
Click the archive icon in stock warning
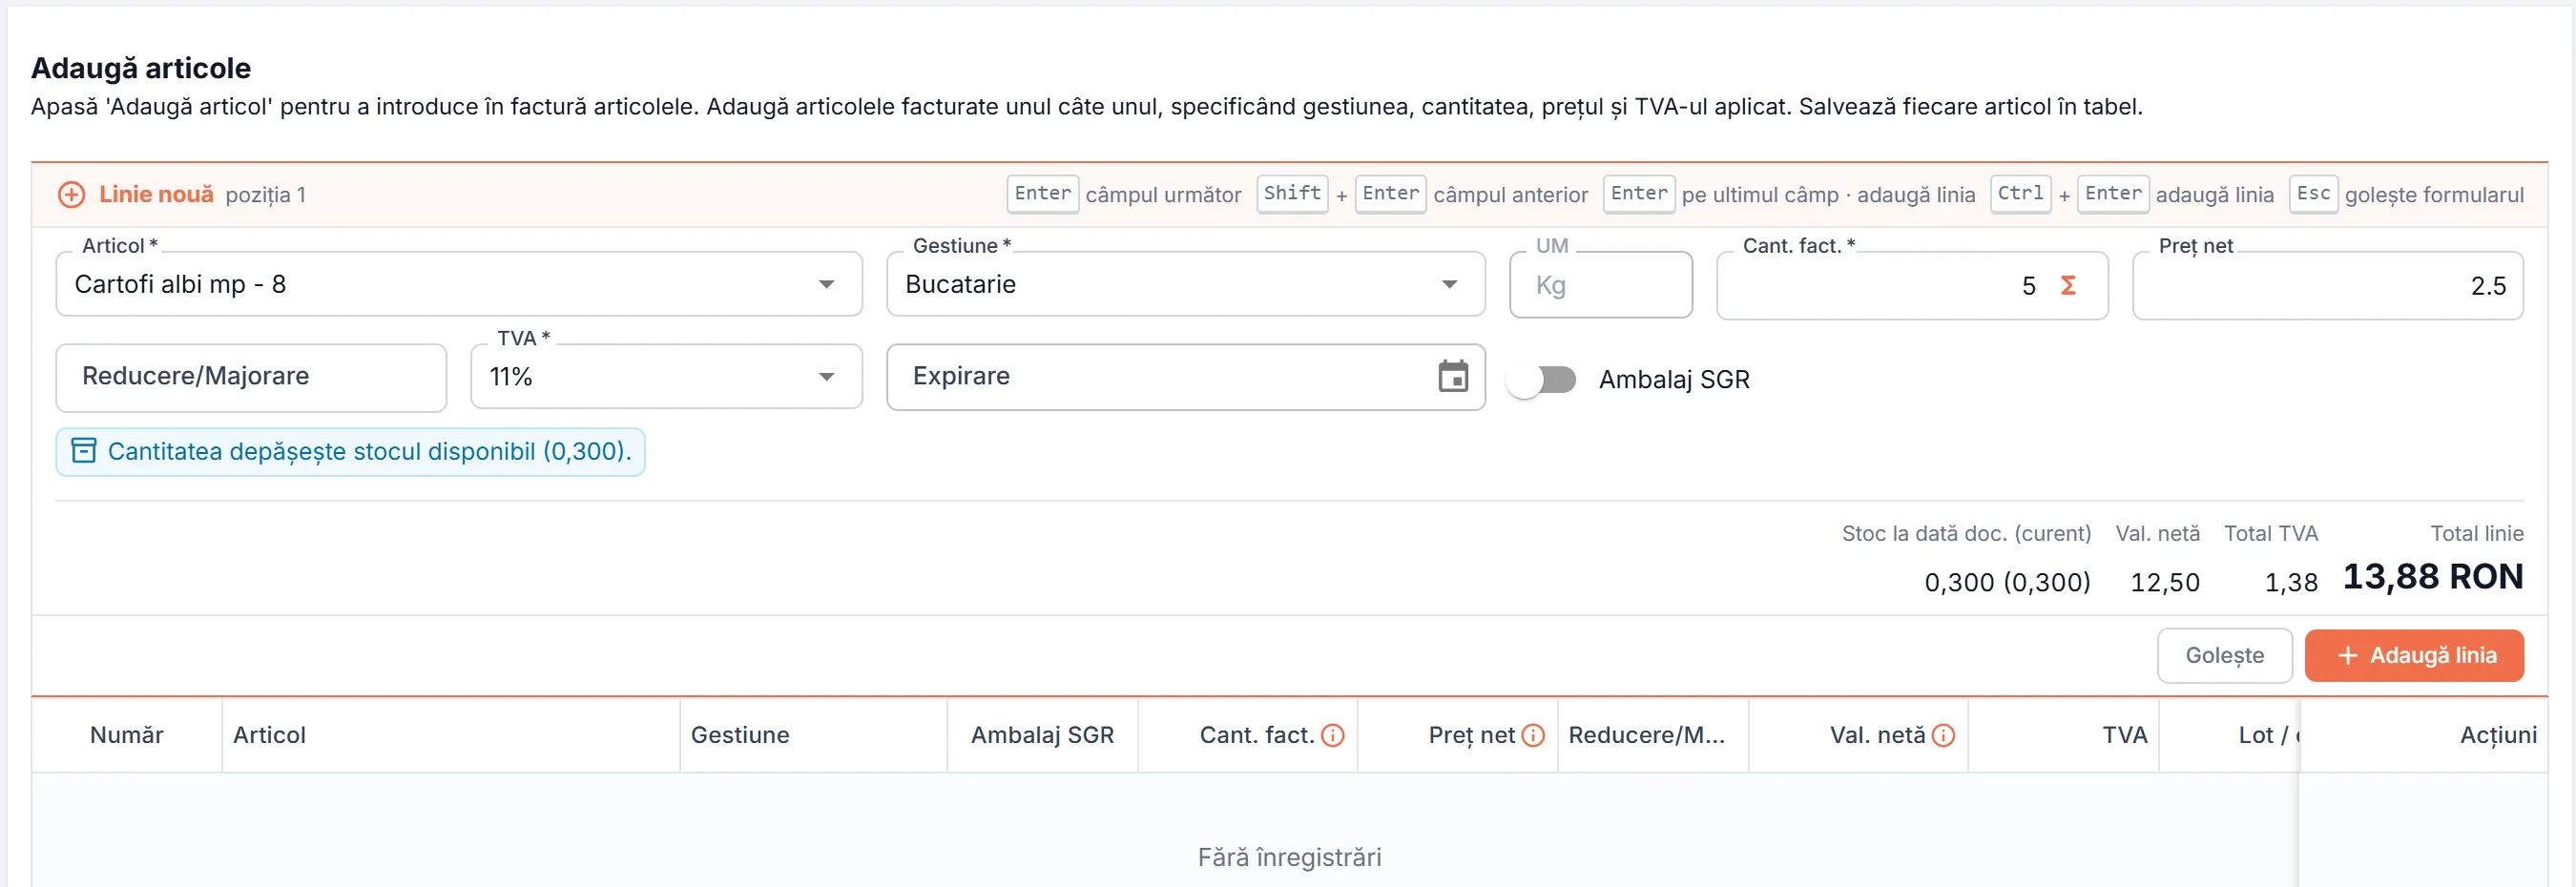tap(84, 451)
